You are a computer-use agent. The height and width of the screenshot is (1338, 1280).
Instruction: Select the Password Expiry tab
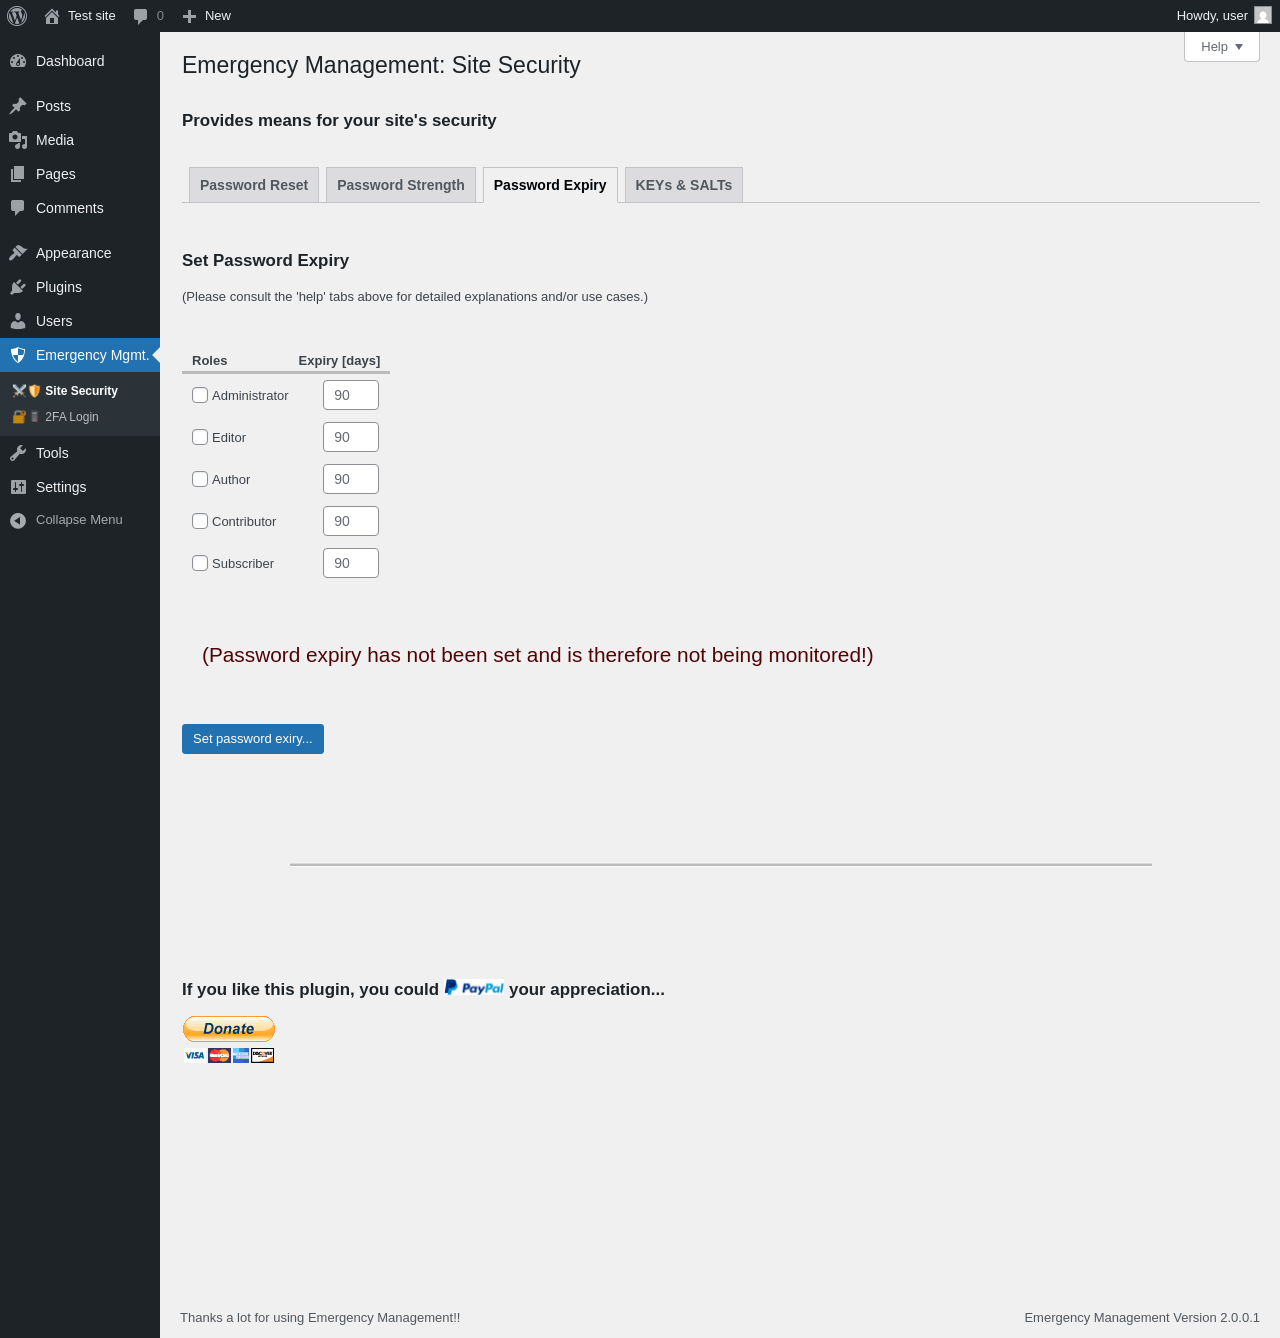point(550,185)
